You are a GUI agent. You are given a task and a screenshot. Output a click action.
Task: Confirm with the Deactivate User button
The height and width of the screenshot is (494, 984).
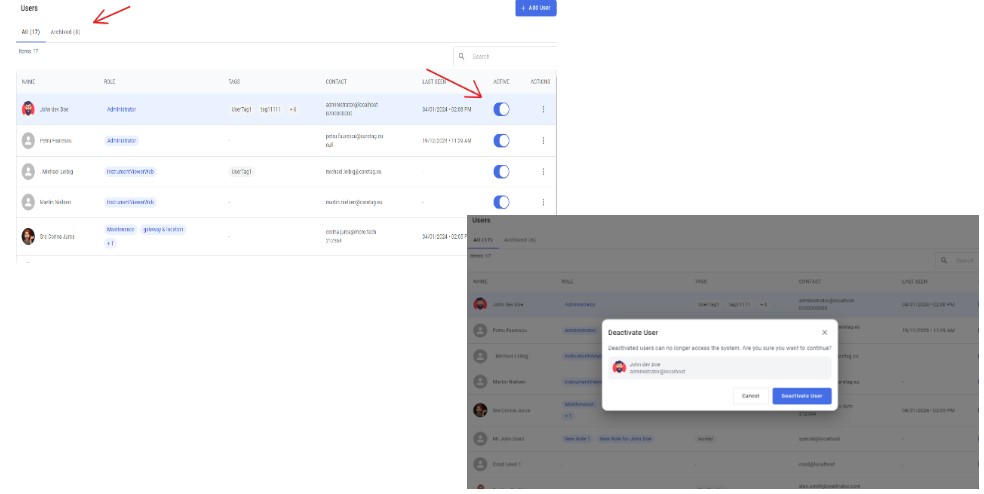point(801,396)
